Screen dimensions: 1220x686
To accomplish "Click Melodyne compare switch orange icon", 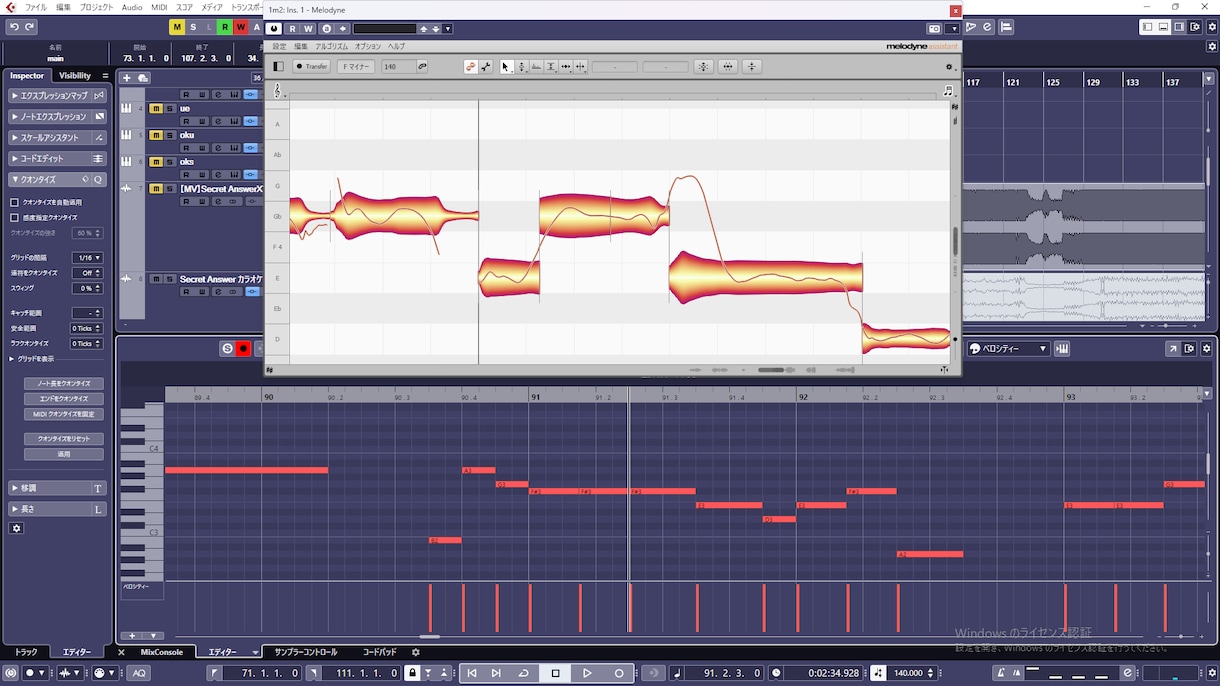I will 470,67.
